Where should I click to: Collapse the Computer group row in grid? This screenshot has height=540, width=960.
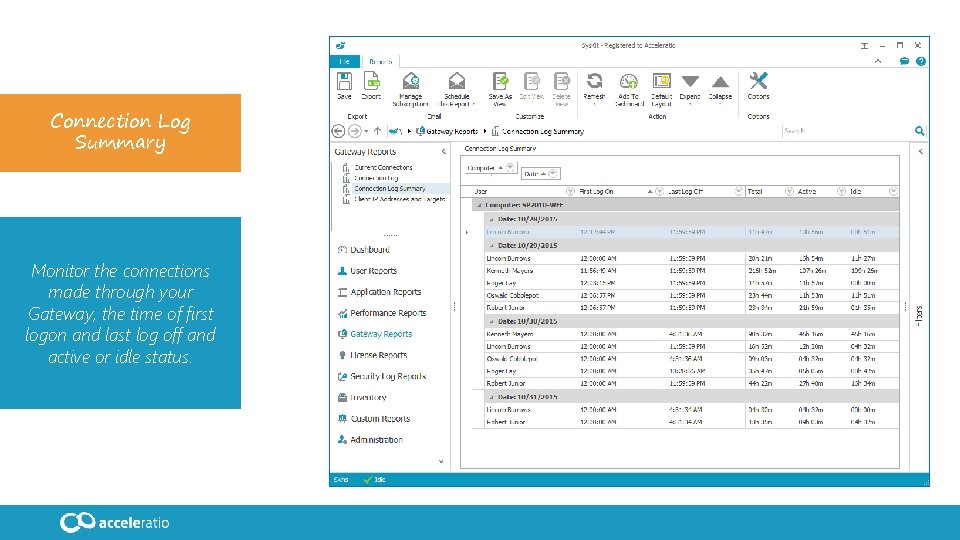480,205
